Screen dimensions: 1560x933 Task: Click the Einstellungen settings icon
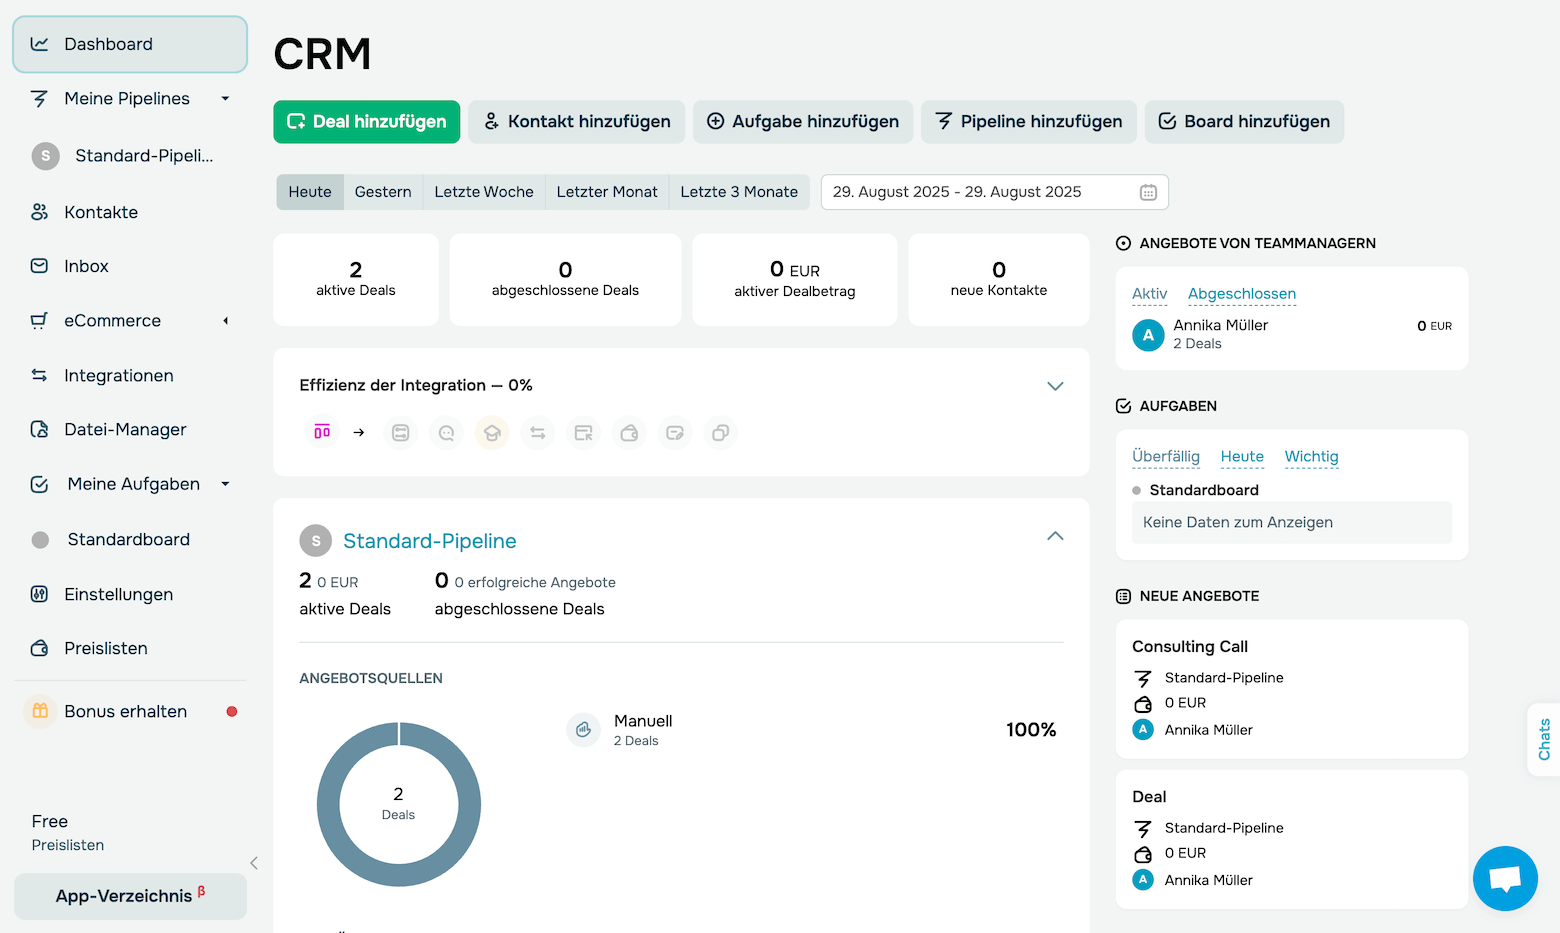[x=40, y=594]
